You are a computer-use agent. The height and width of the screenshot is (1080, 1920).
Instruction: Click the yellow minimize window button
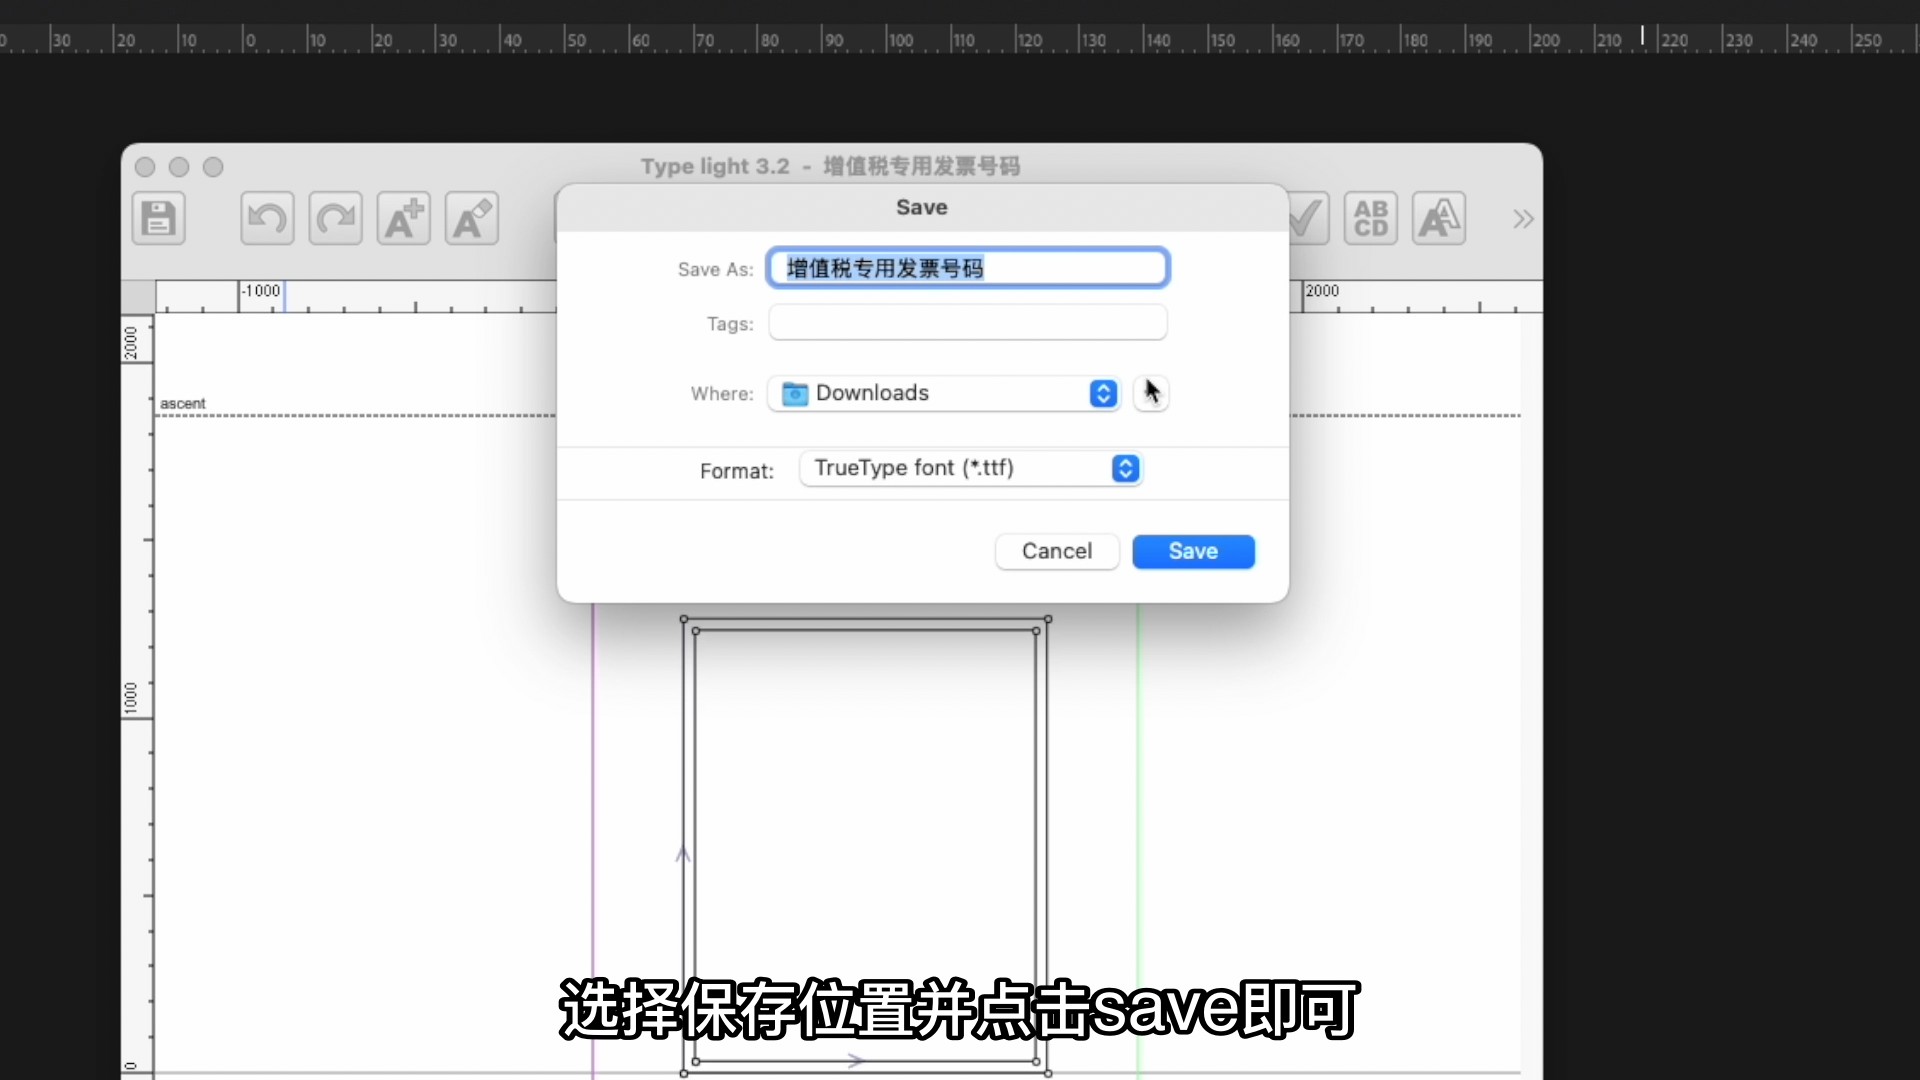pos(179,167)
